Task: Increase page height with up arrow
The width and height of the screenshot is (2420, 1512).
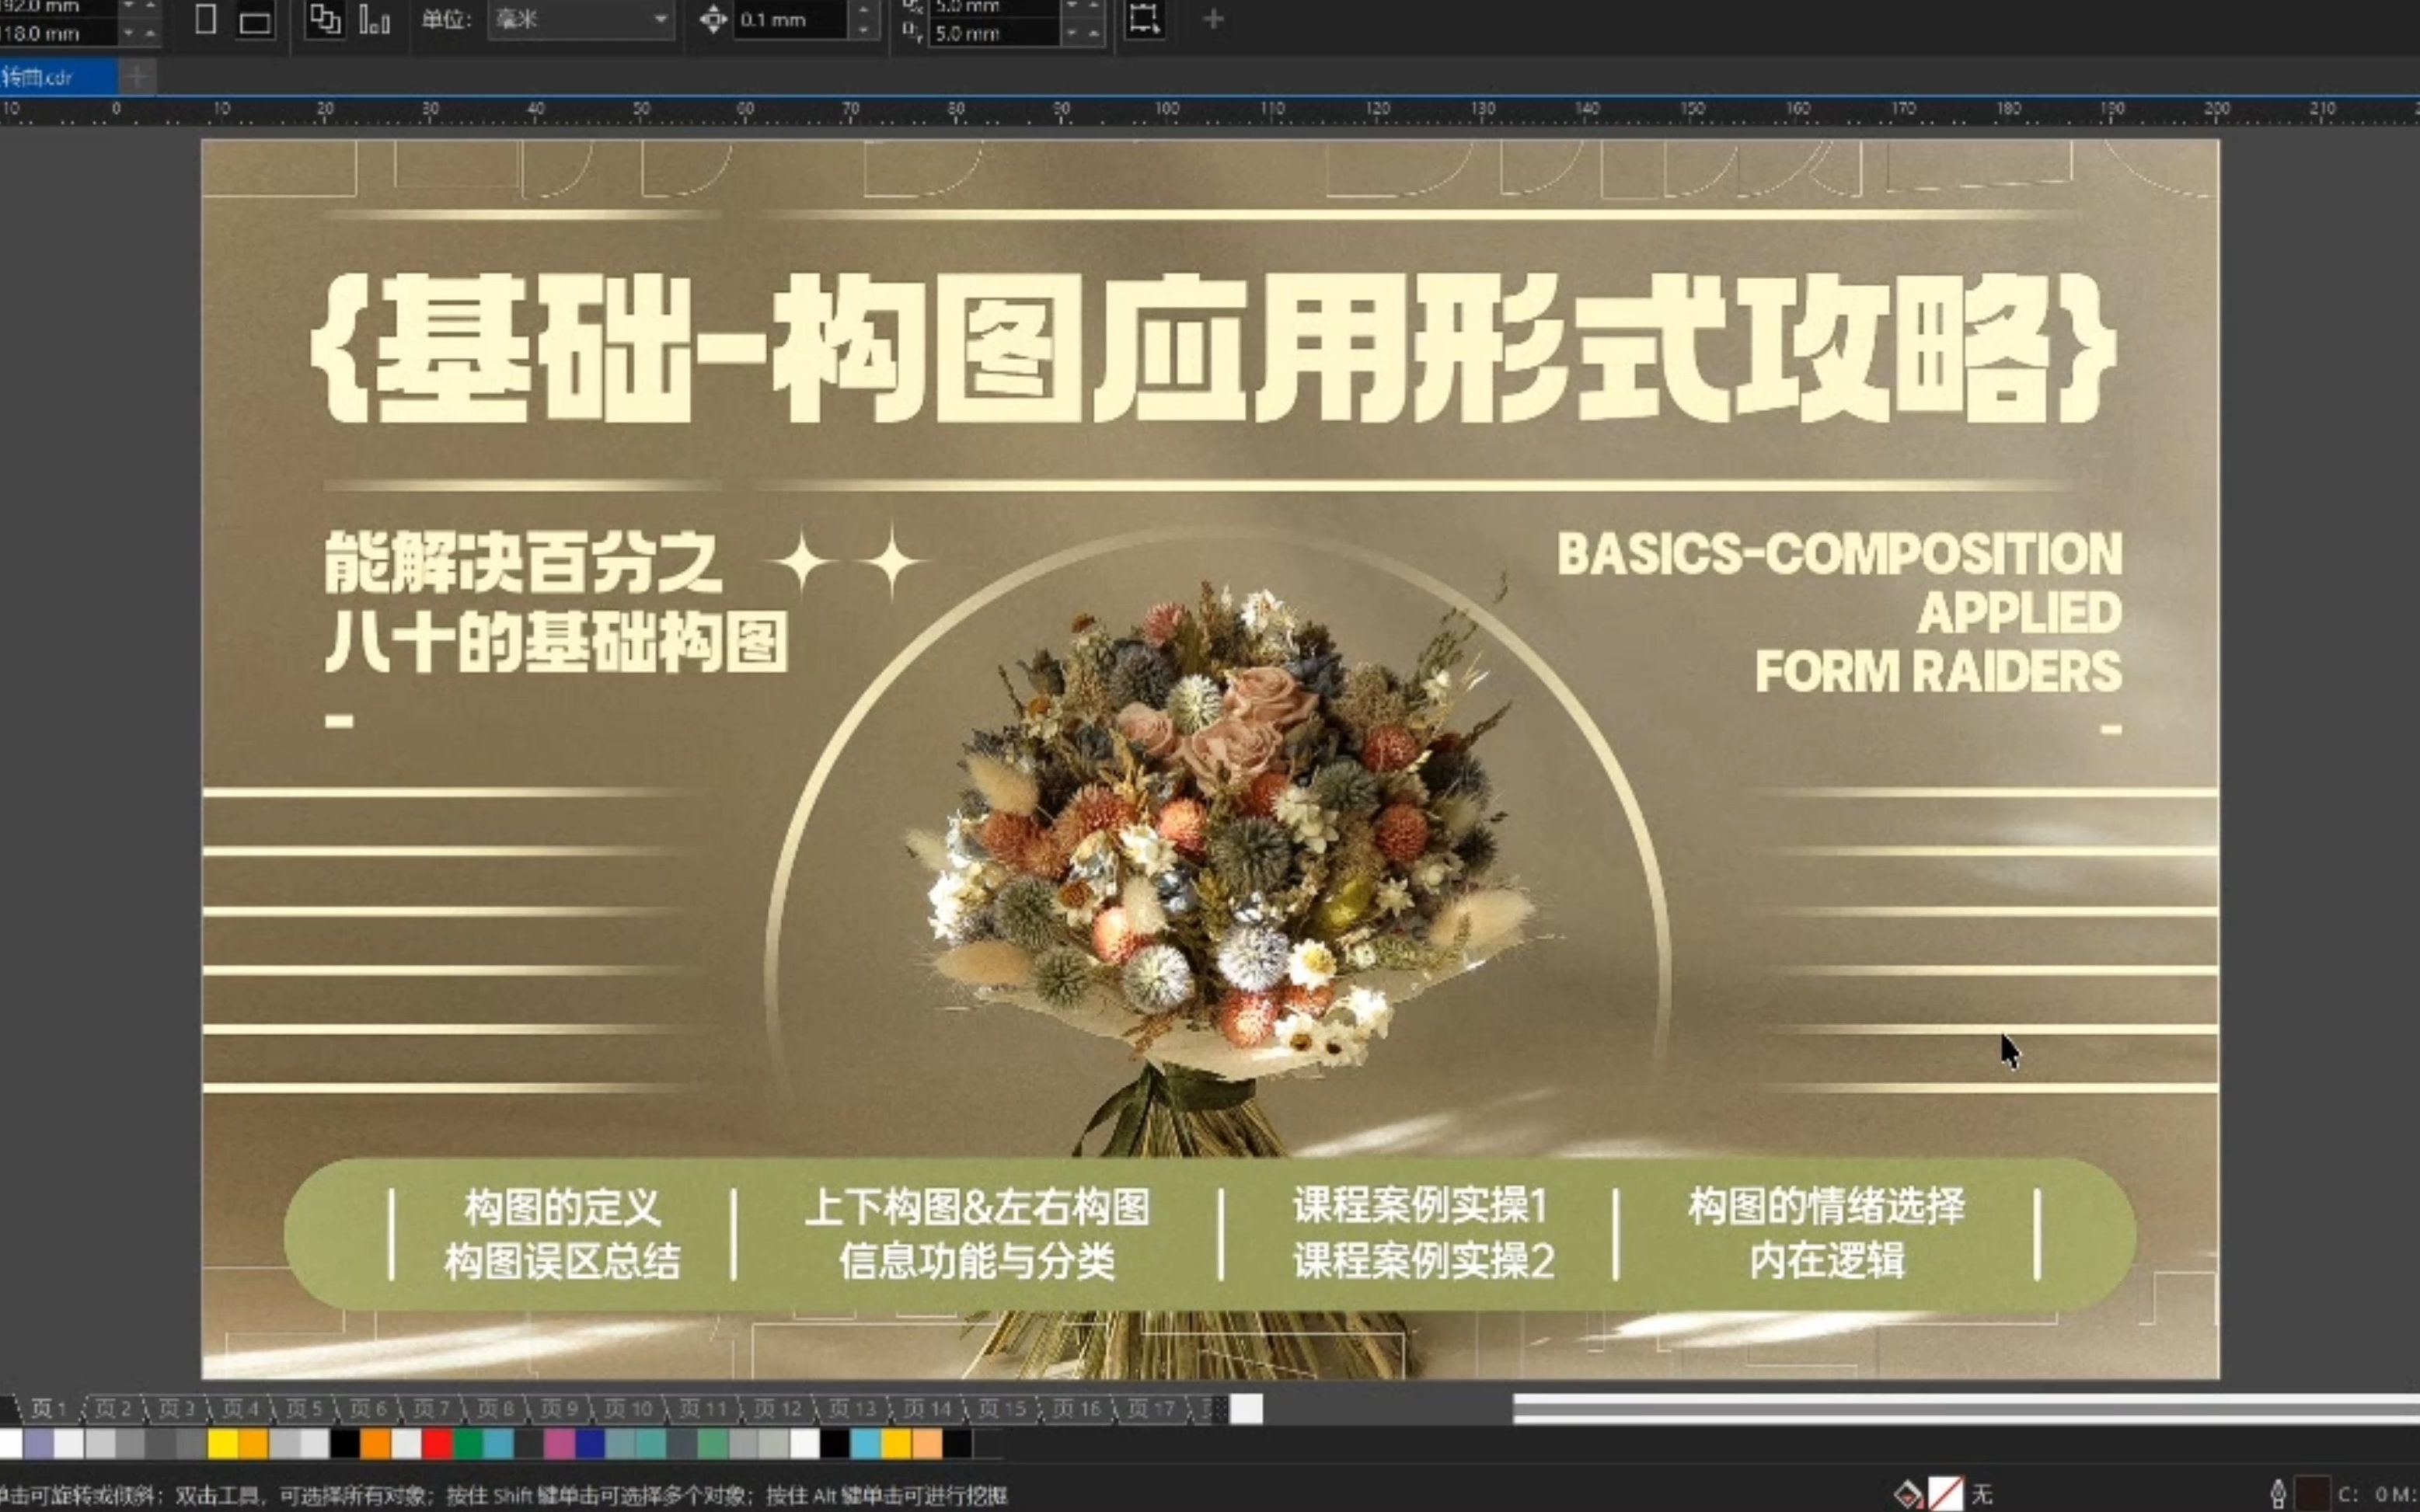Action: click(150, 34)
